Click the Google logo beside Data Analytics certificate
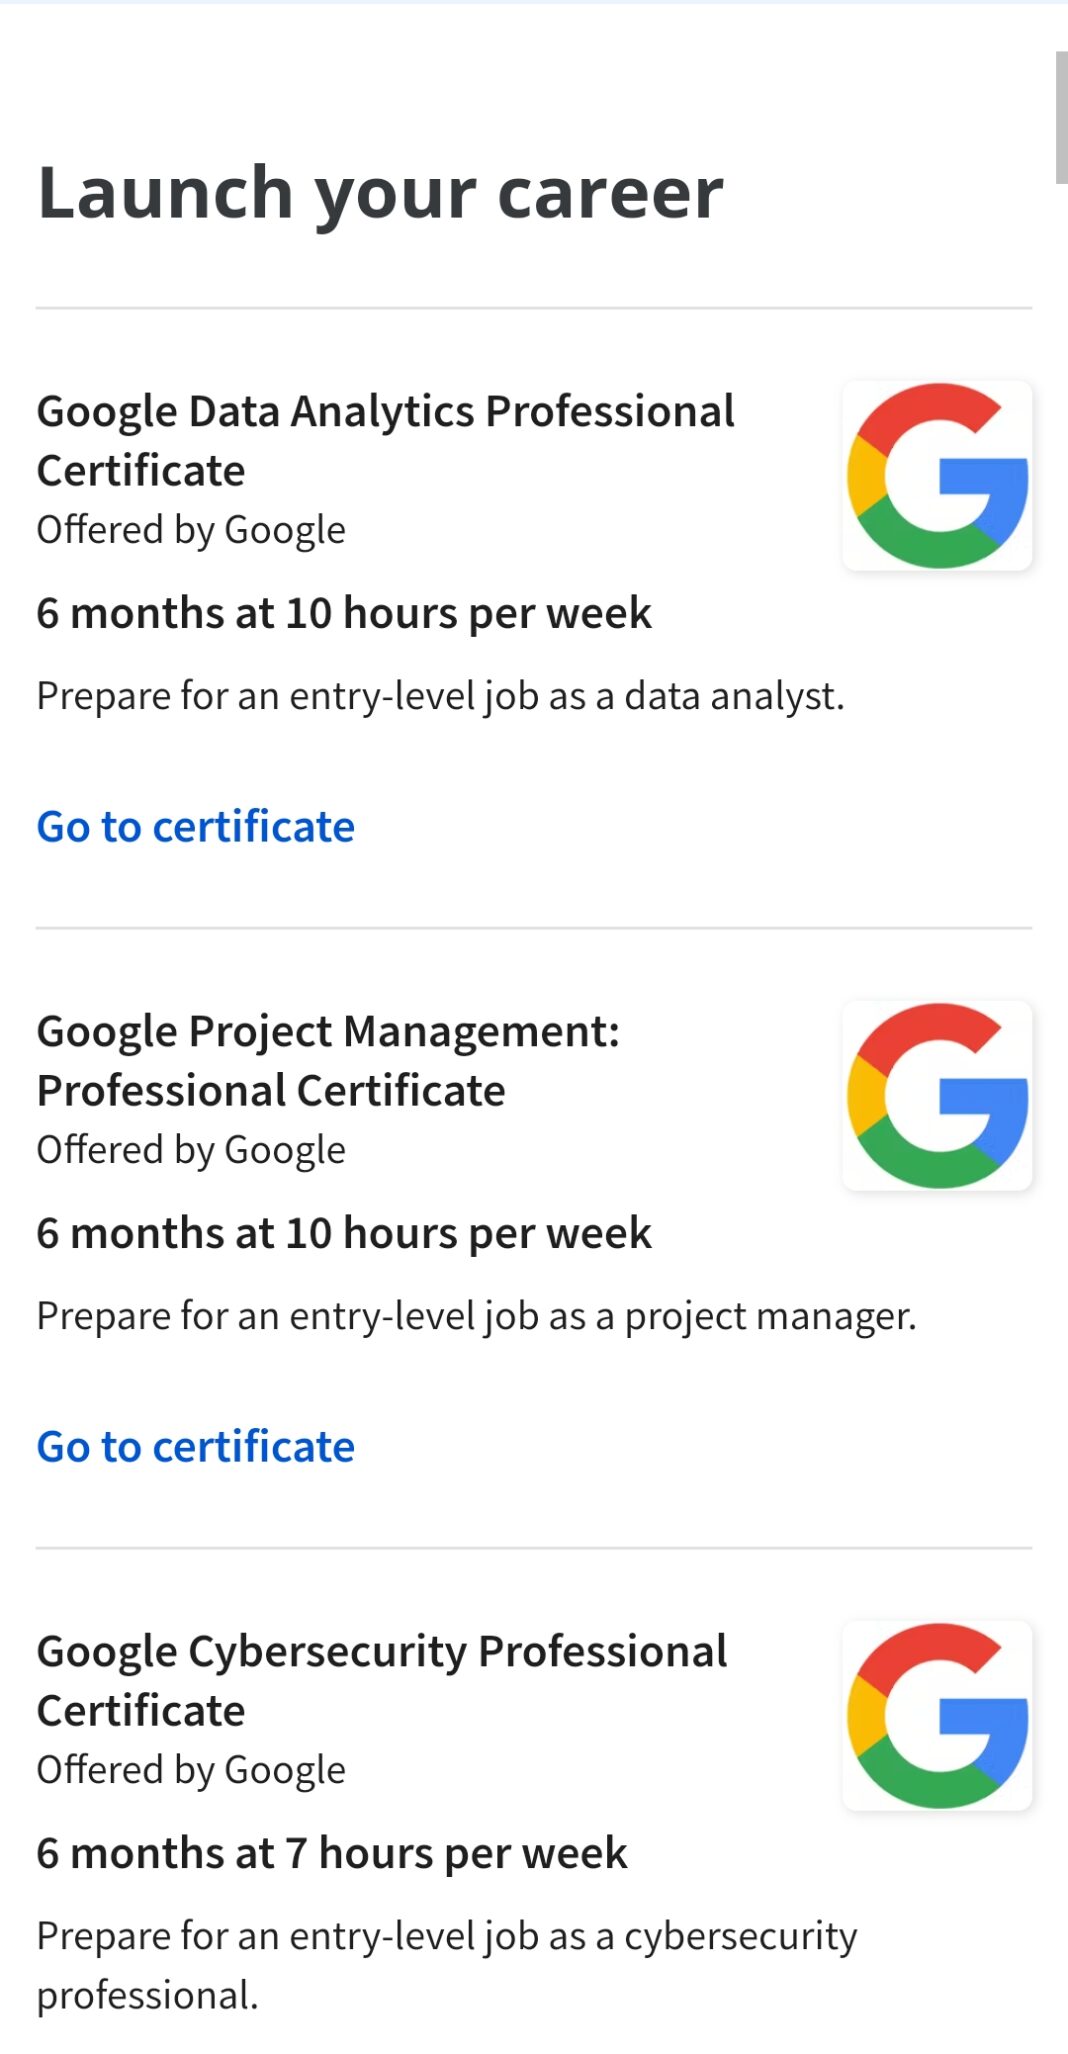Image resolution: width=1068 pixels, height=2054 pixels. (937, 475)
